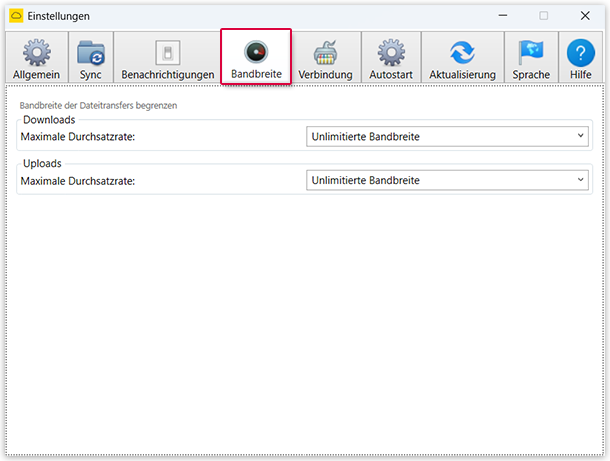This screenshot has width=610, height=461.
Task: Click the Einstellungen window title
Action: point(58,16)
